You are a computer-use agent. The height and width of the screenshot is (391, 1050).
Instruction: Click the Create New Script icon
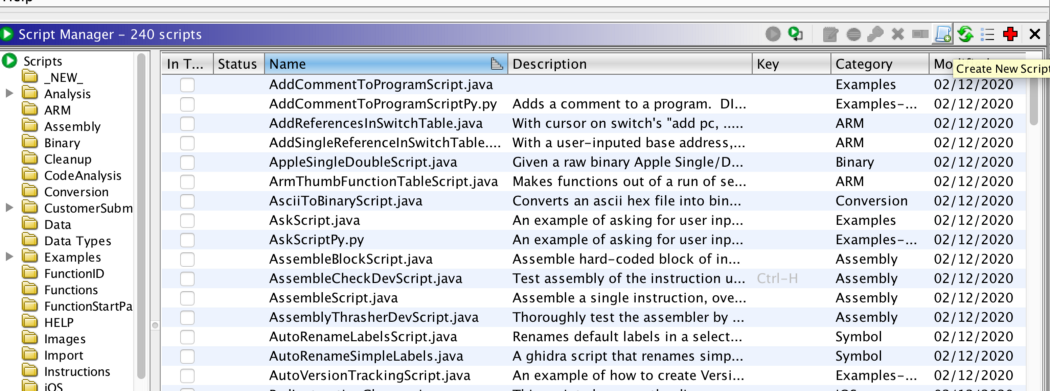click(x=943, y=33)
